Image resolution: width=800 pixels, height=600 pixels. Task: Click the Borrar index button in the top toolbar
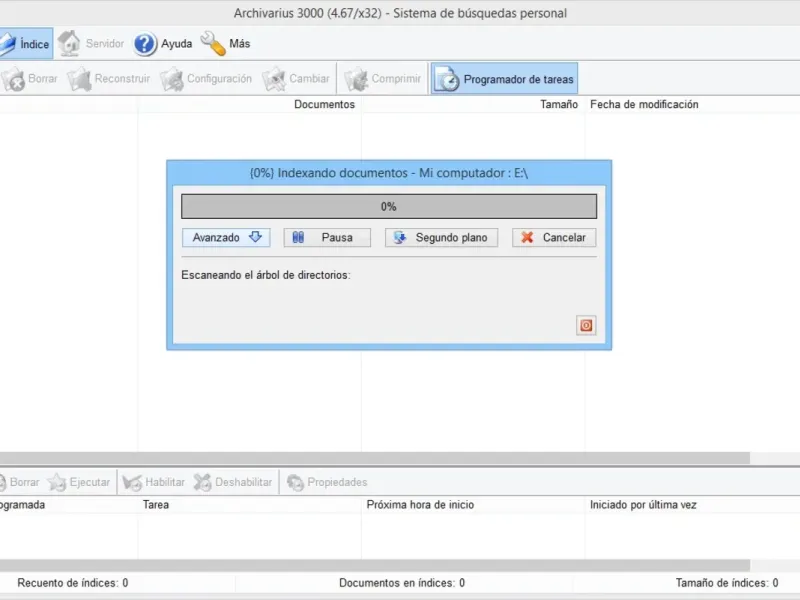[29, 79]
